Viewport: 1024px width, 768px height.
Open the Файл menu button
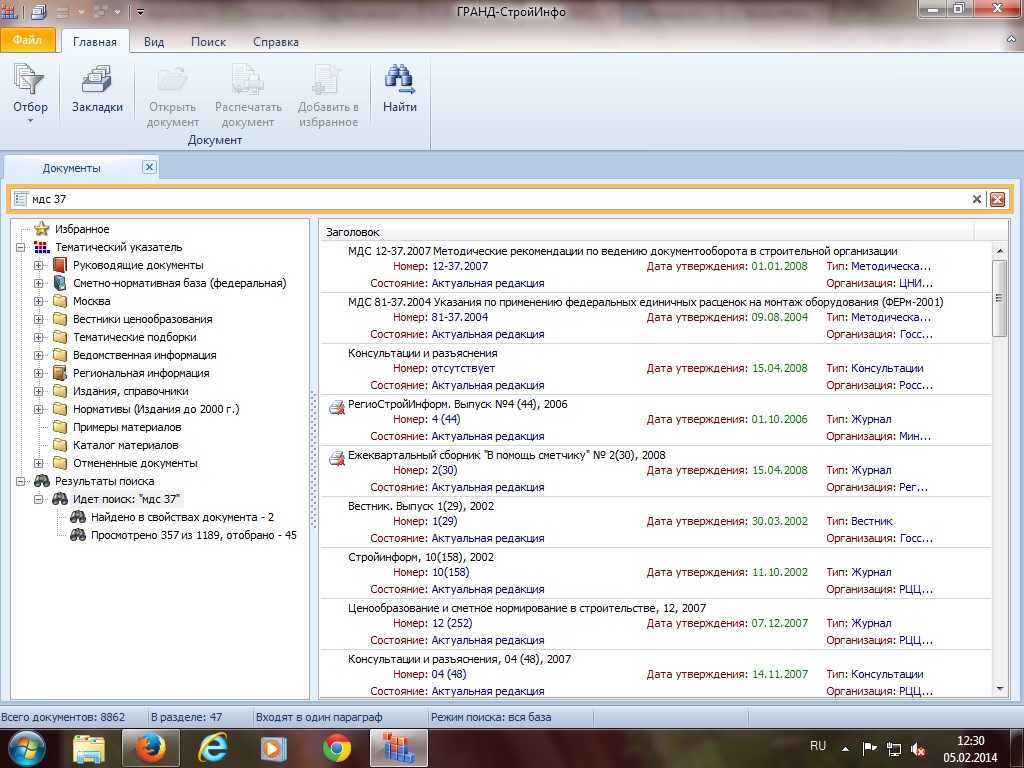pyautogui.click(x=28, y=41)
